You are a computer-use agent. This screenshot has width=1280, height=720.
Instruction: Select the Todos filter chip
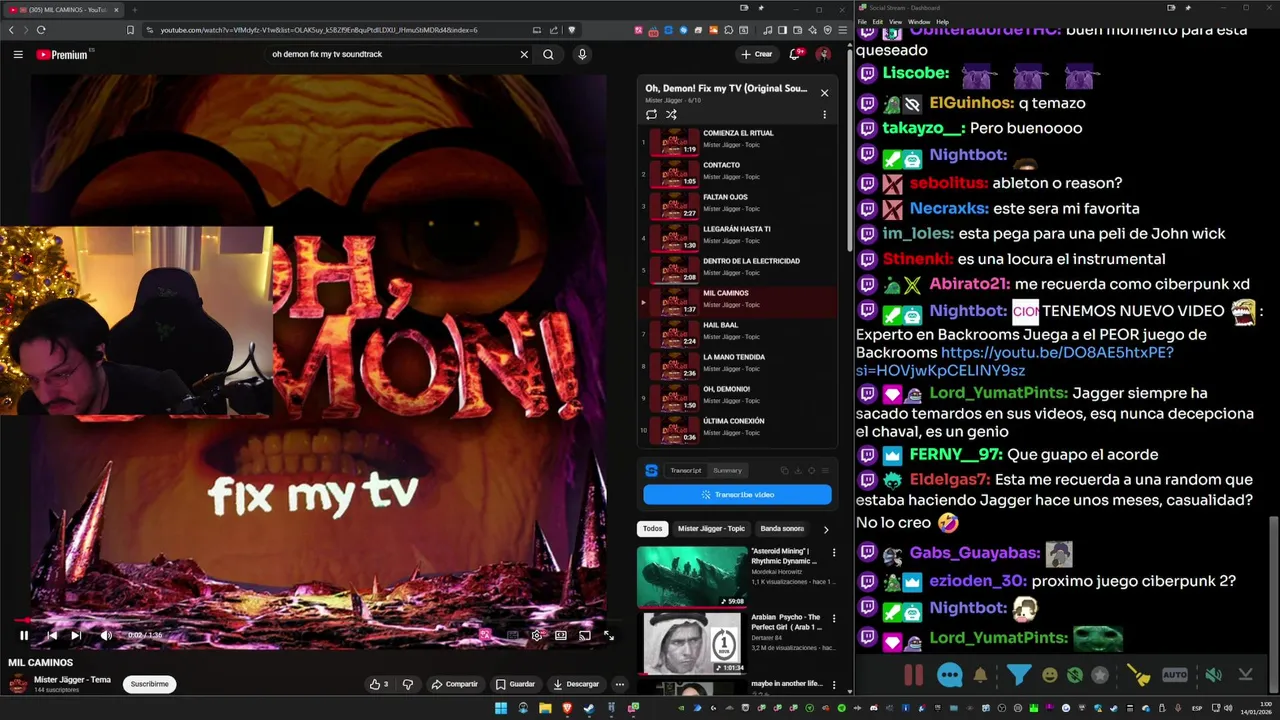pos(652,528)
